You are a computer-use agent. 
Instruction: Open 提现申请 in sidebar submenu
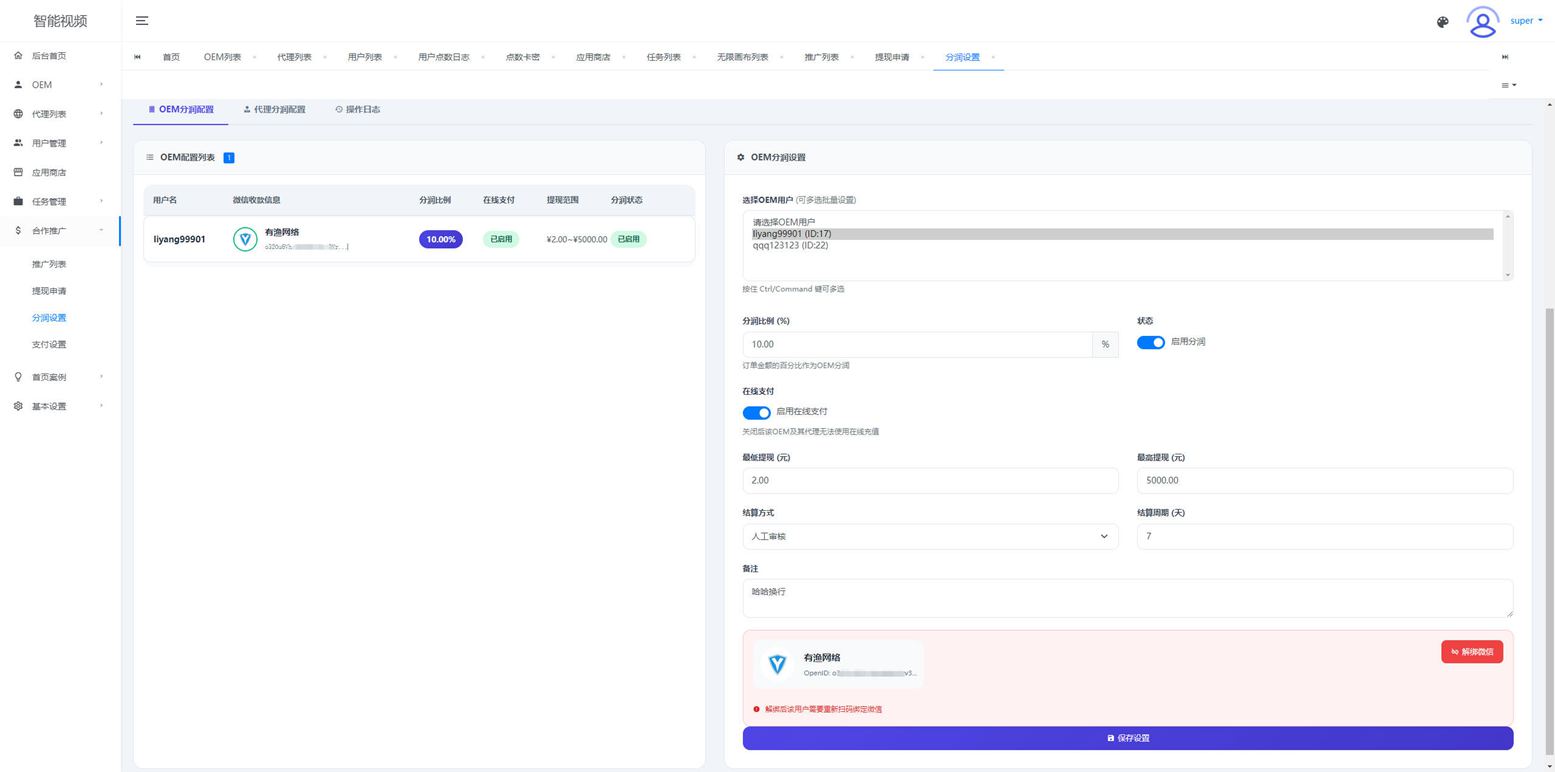click(x=49, y=291)
